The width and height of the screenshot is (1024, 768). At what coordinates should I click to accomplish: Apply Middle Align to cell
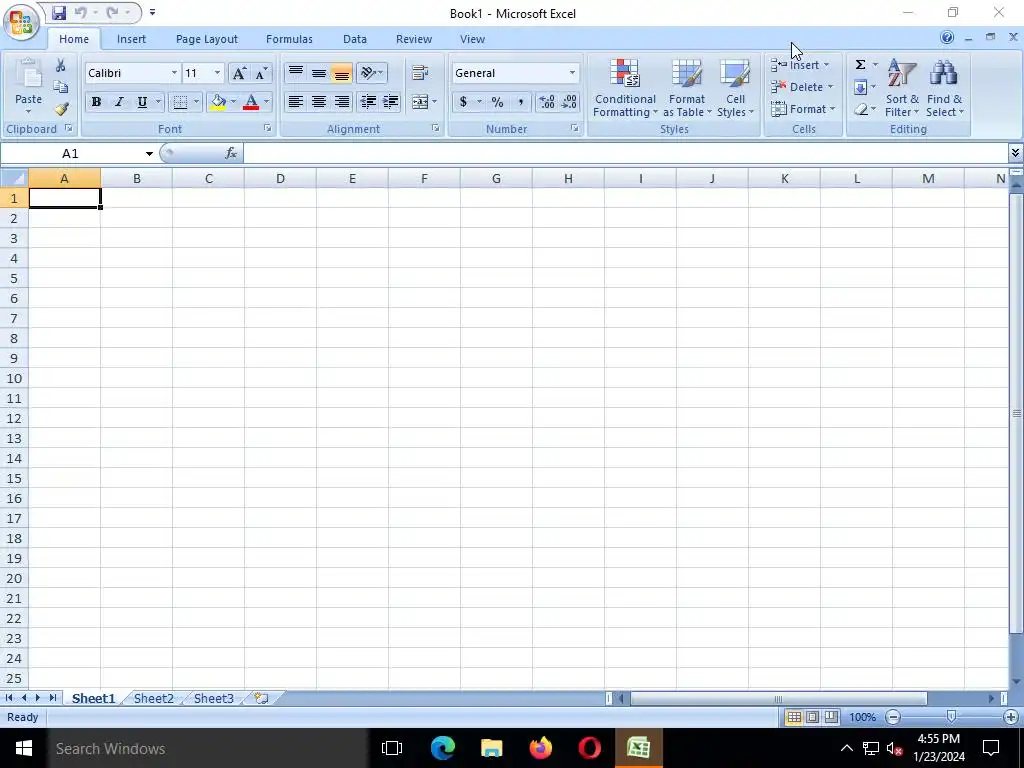pos(319,72)
